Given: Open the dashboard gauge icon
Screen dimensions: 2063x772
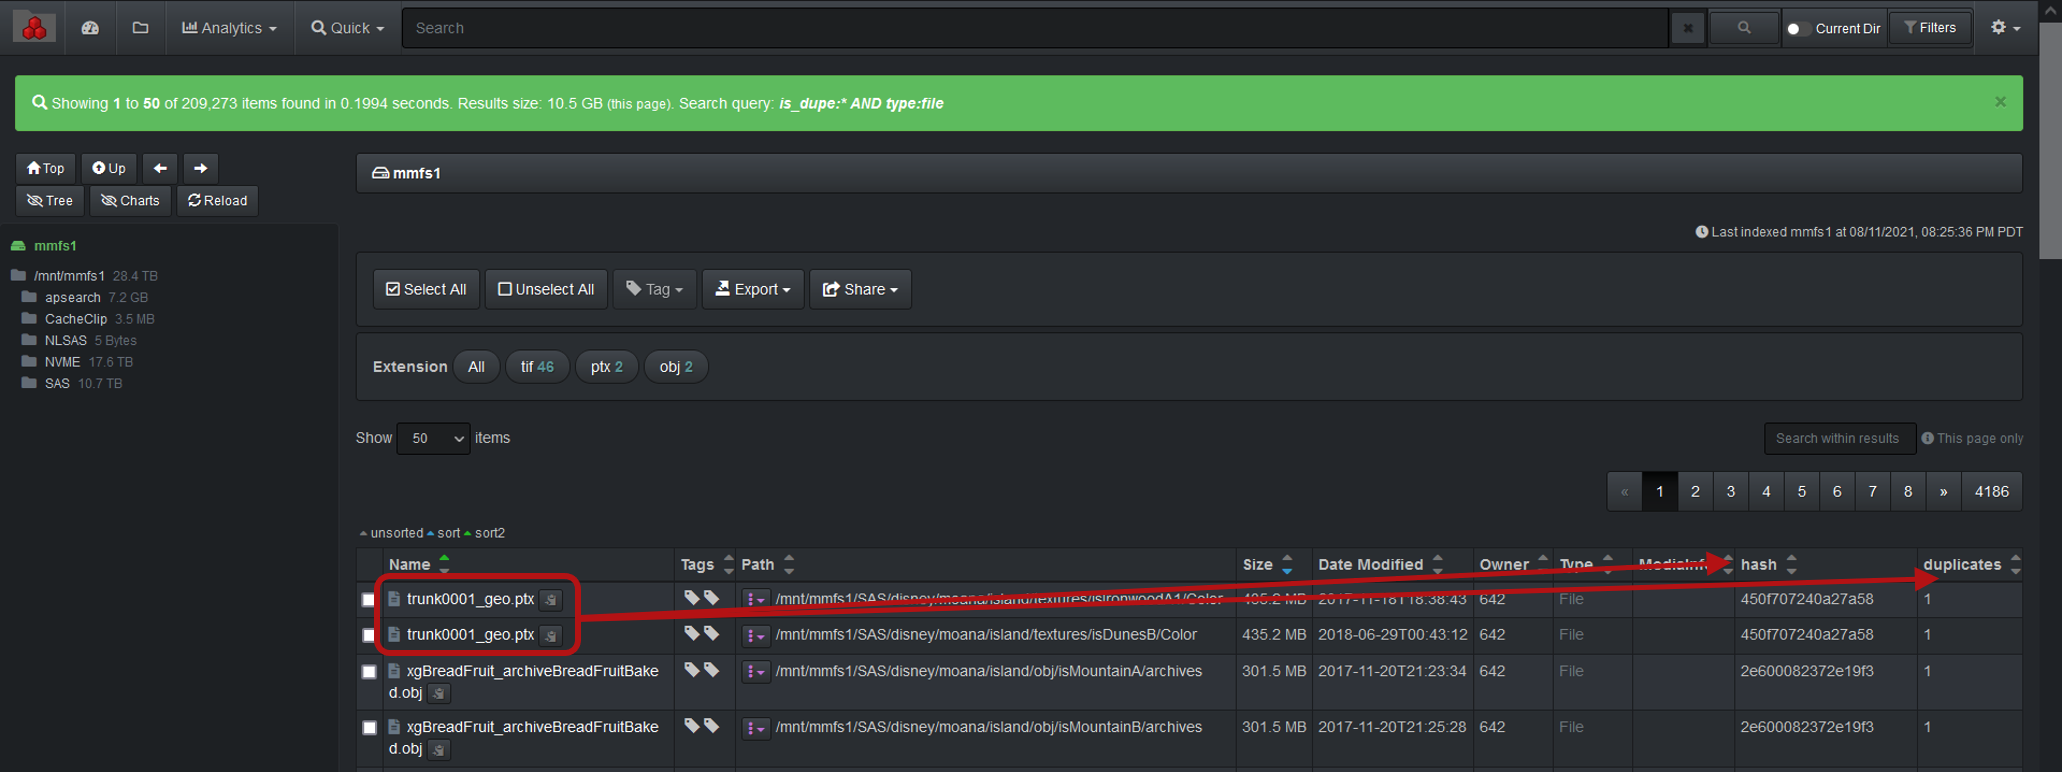Looking at the screenshot, I should 90,28.
